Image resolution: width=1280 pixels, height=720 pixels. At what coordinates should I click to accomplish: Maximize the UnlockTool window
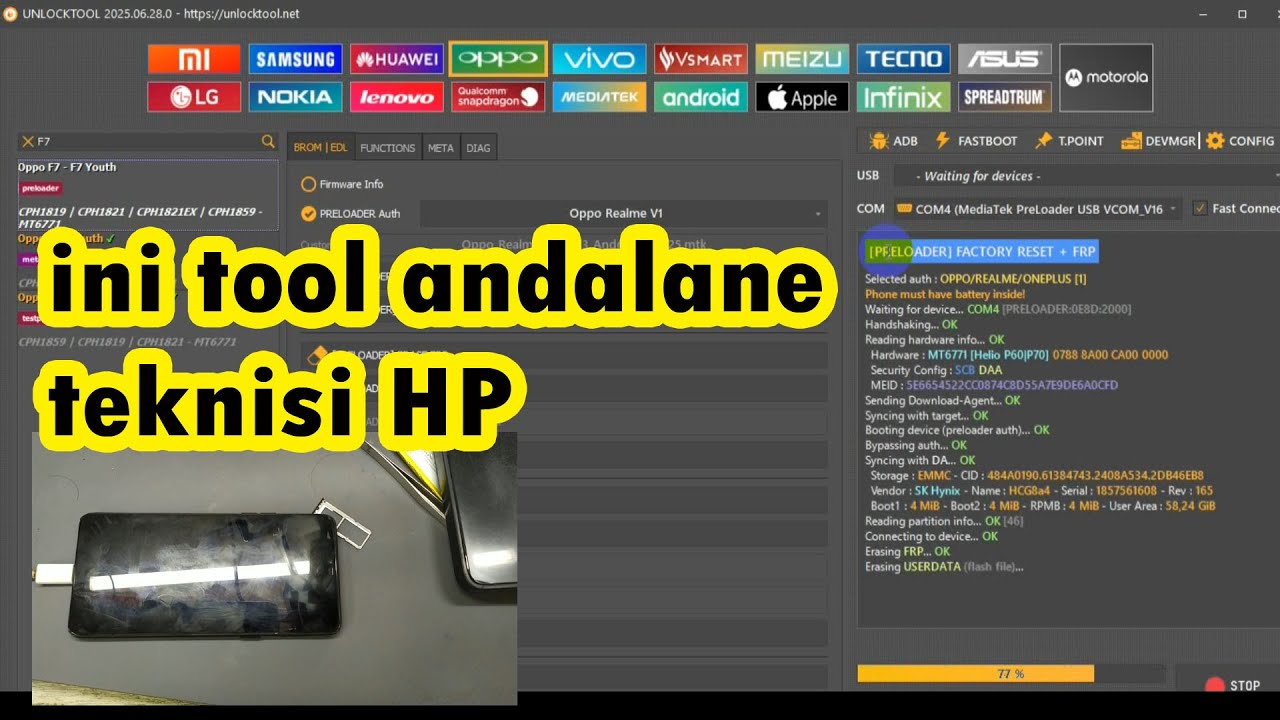(1242, 14)
